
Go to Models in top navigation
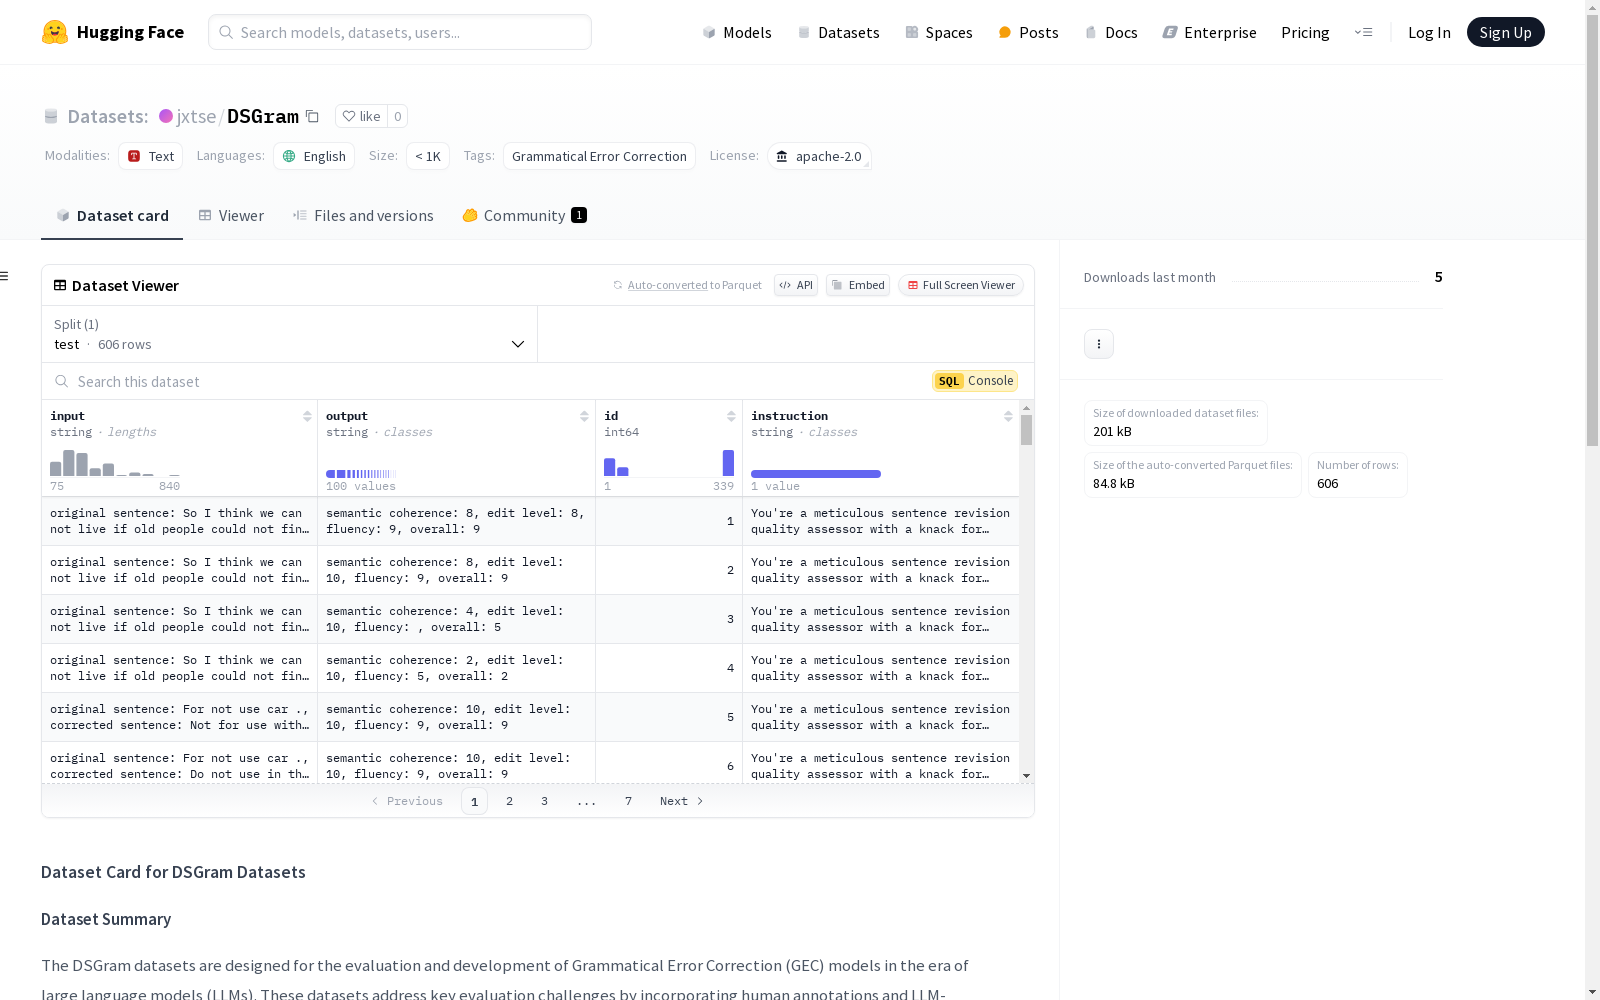coord(737,32)
